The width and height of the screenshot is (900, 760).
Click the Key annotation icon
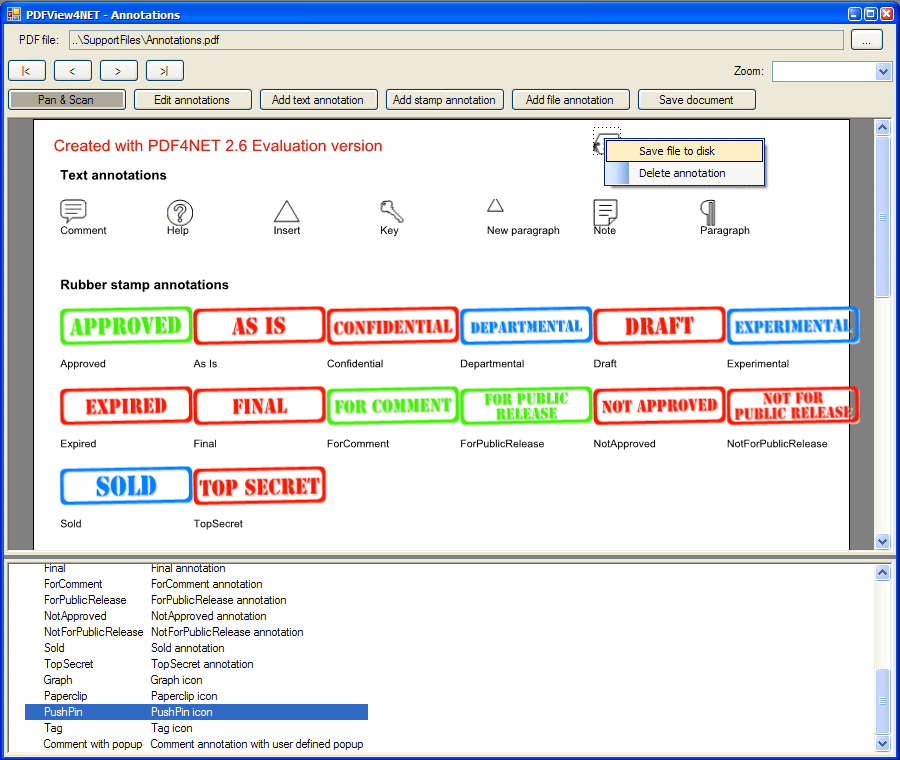[391, 210]
